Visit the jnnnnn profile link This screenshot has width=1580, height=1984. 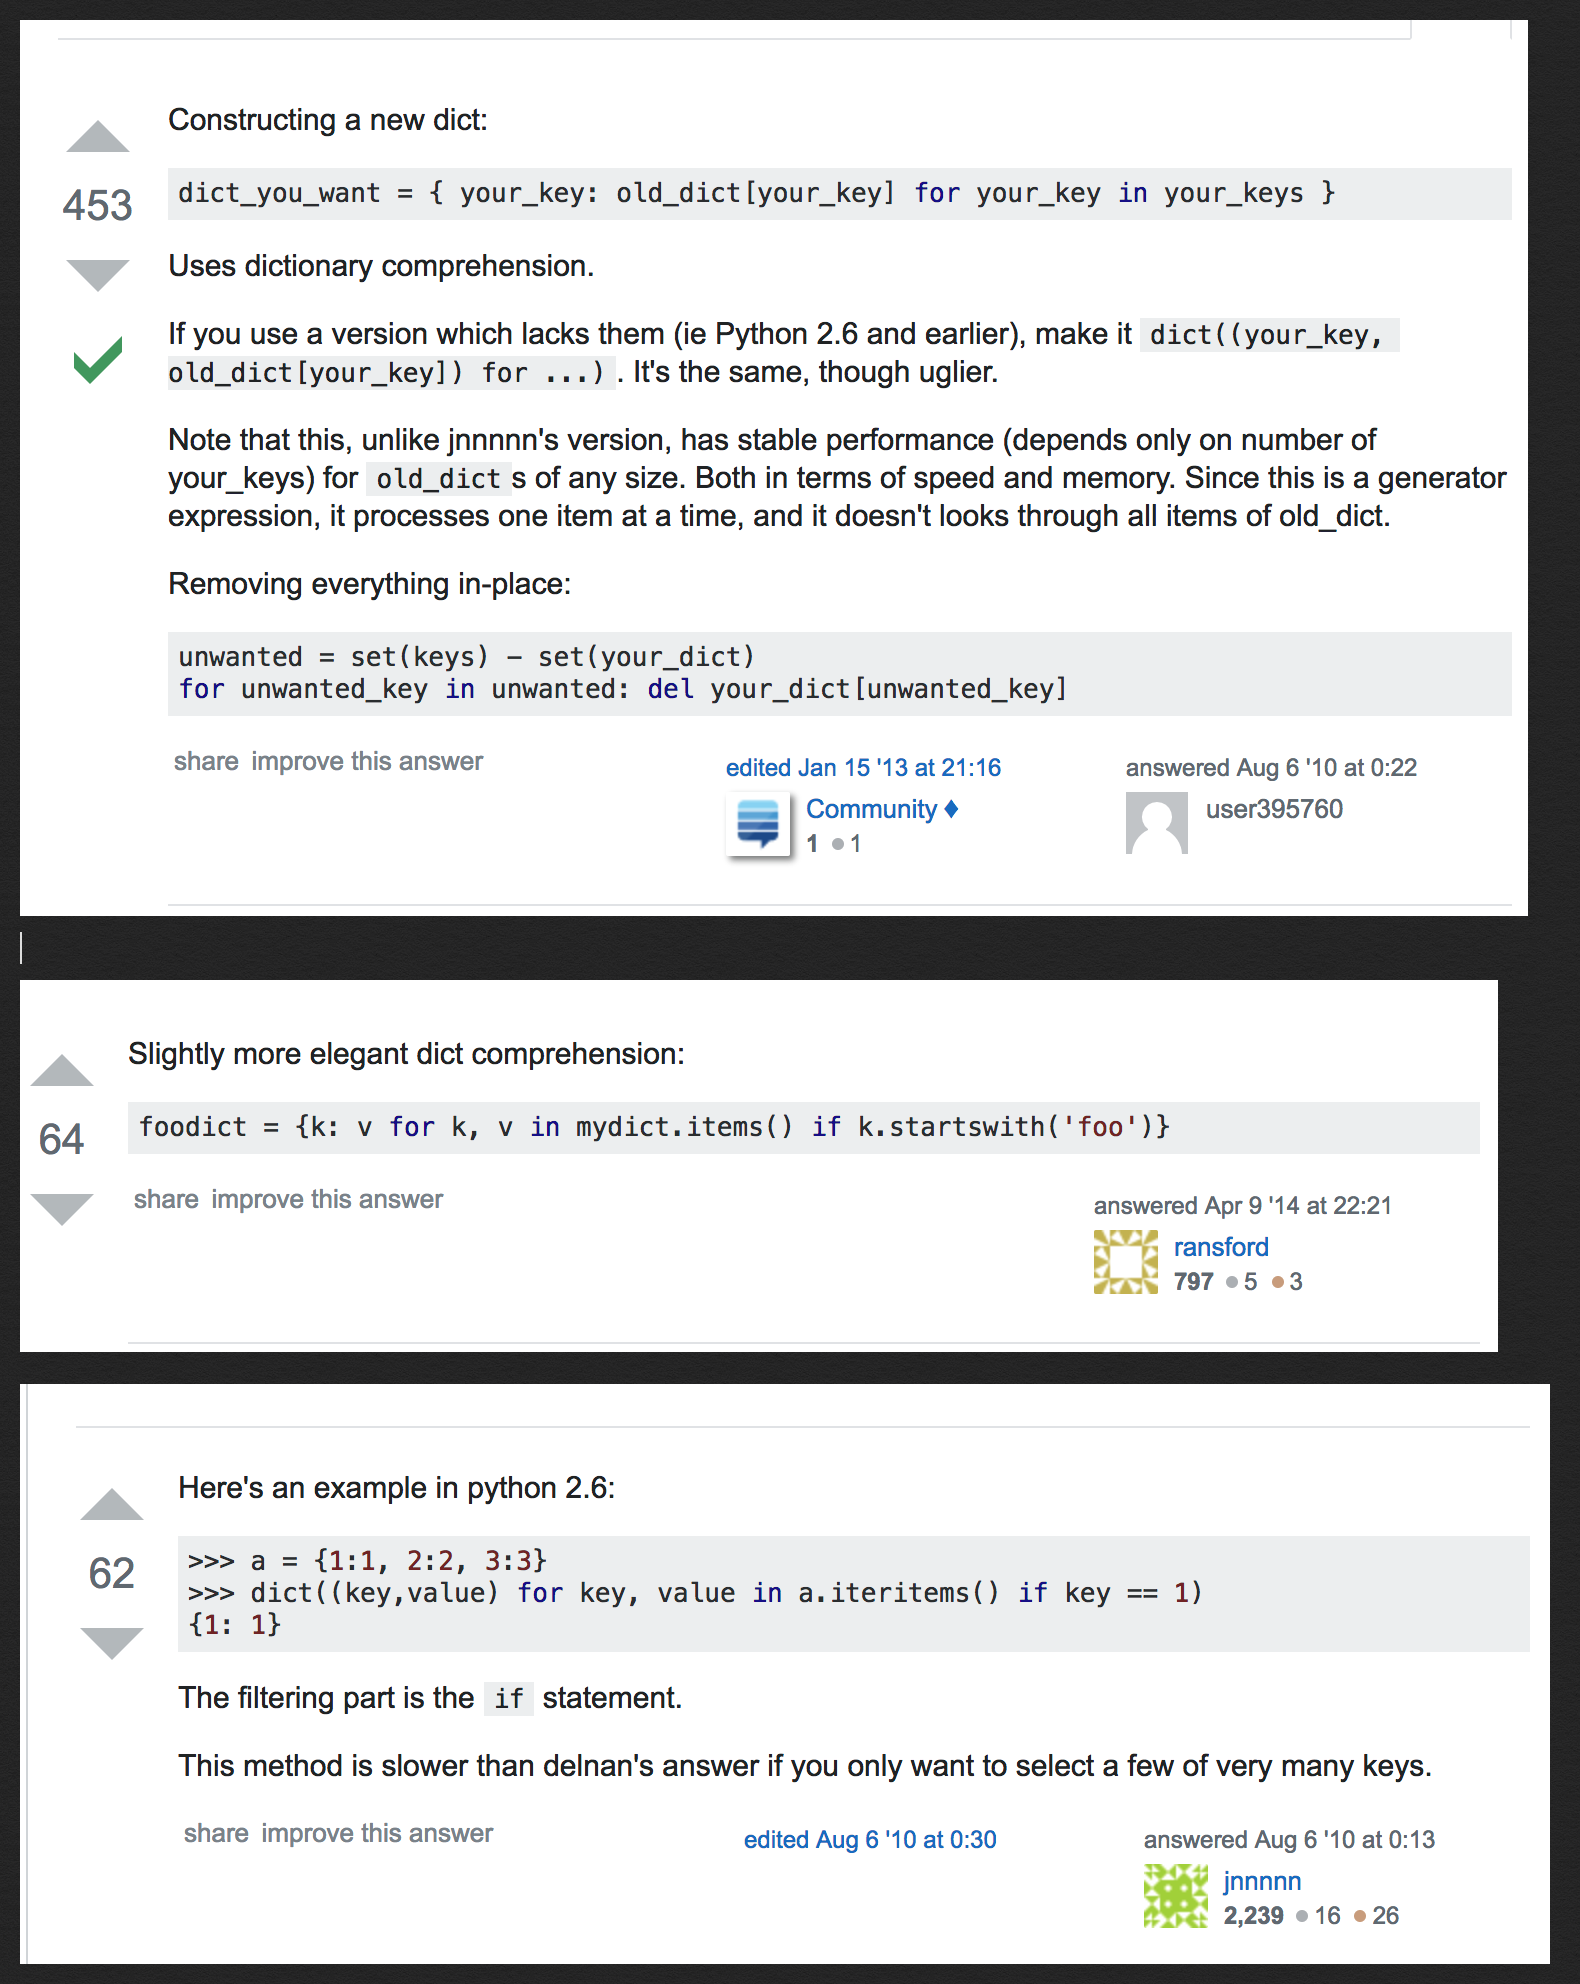pyautogui.click(x=1262, y=1881)
